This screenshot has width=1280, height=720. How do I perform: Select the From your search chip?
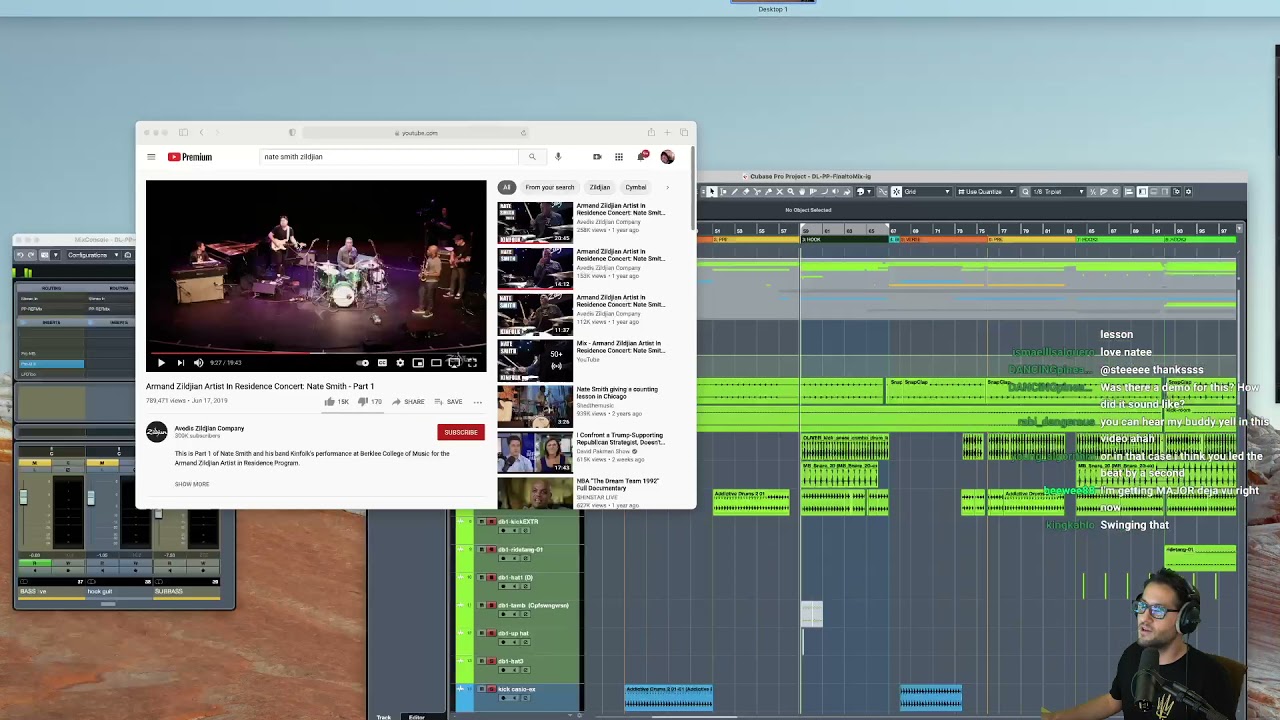(550, 187)
